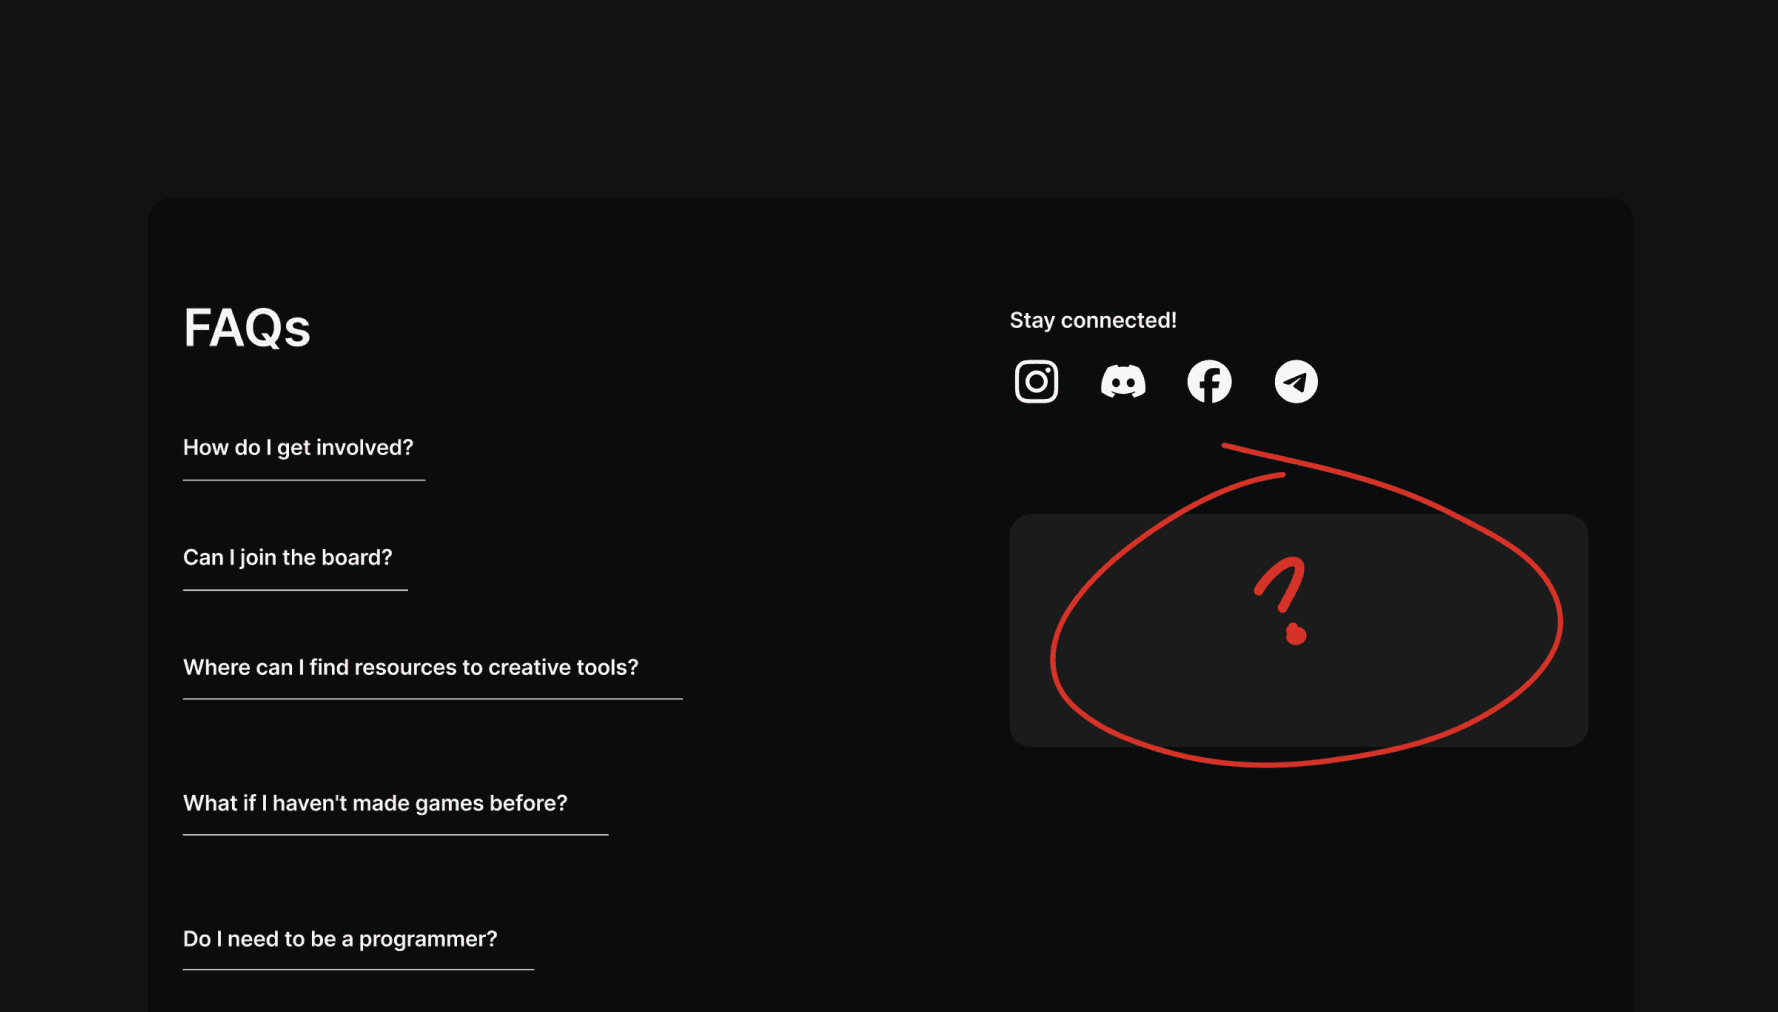Viewport: 1778px width, 1012px height.
Task: Open the Discord server icon
Action: coord(1123,382)
